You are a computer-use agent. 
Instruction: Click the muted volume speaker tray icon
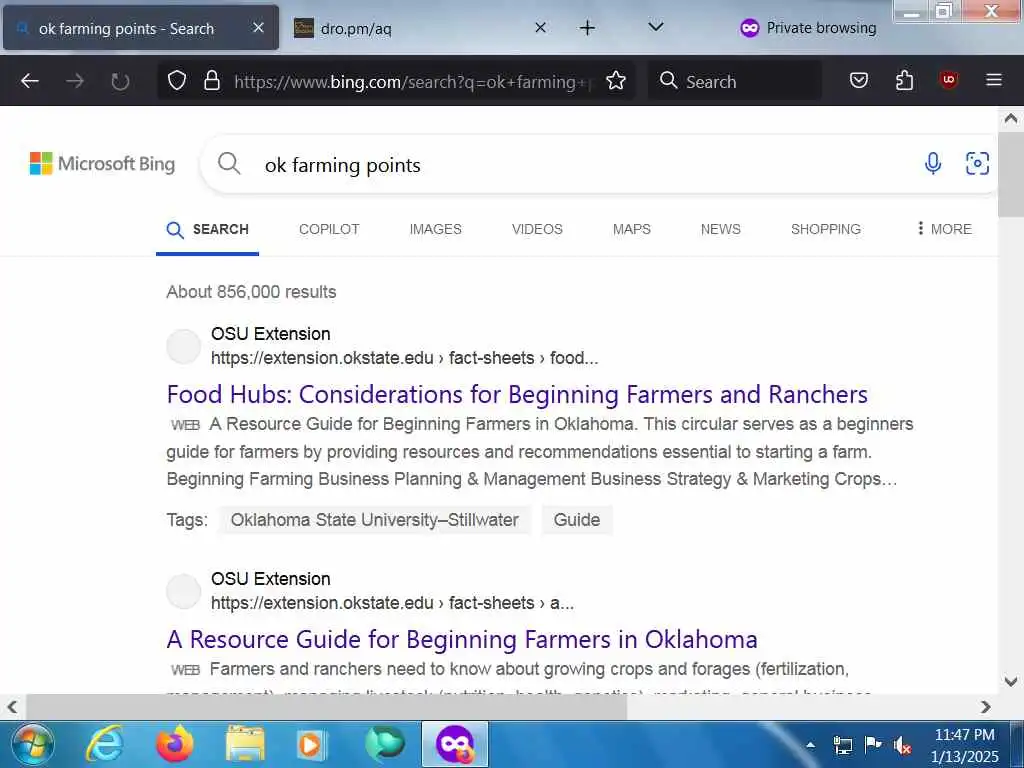coord(903,745)
